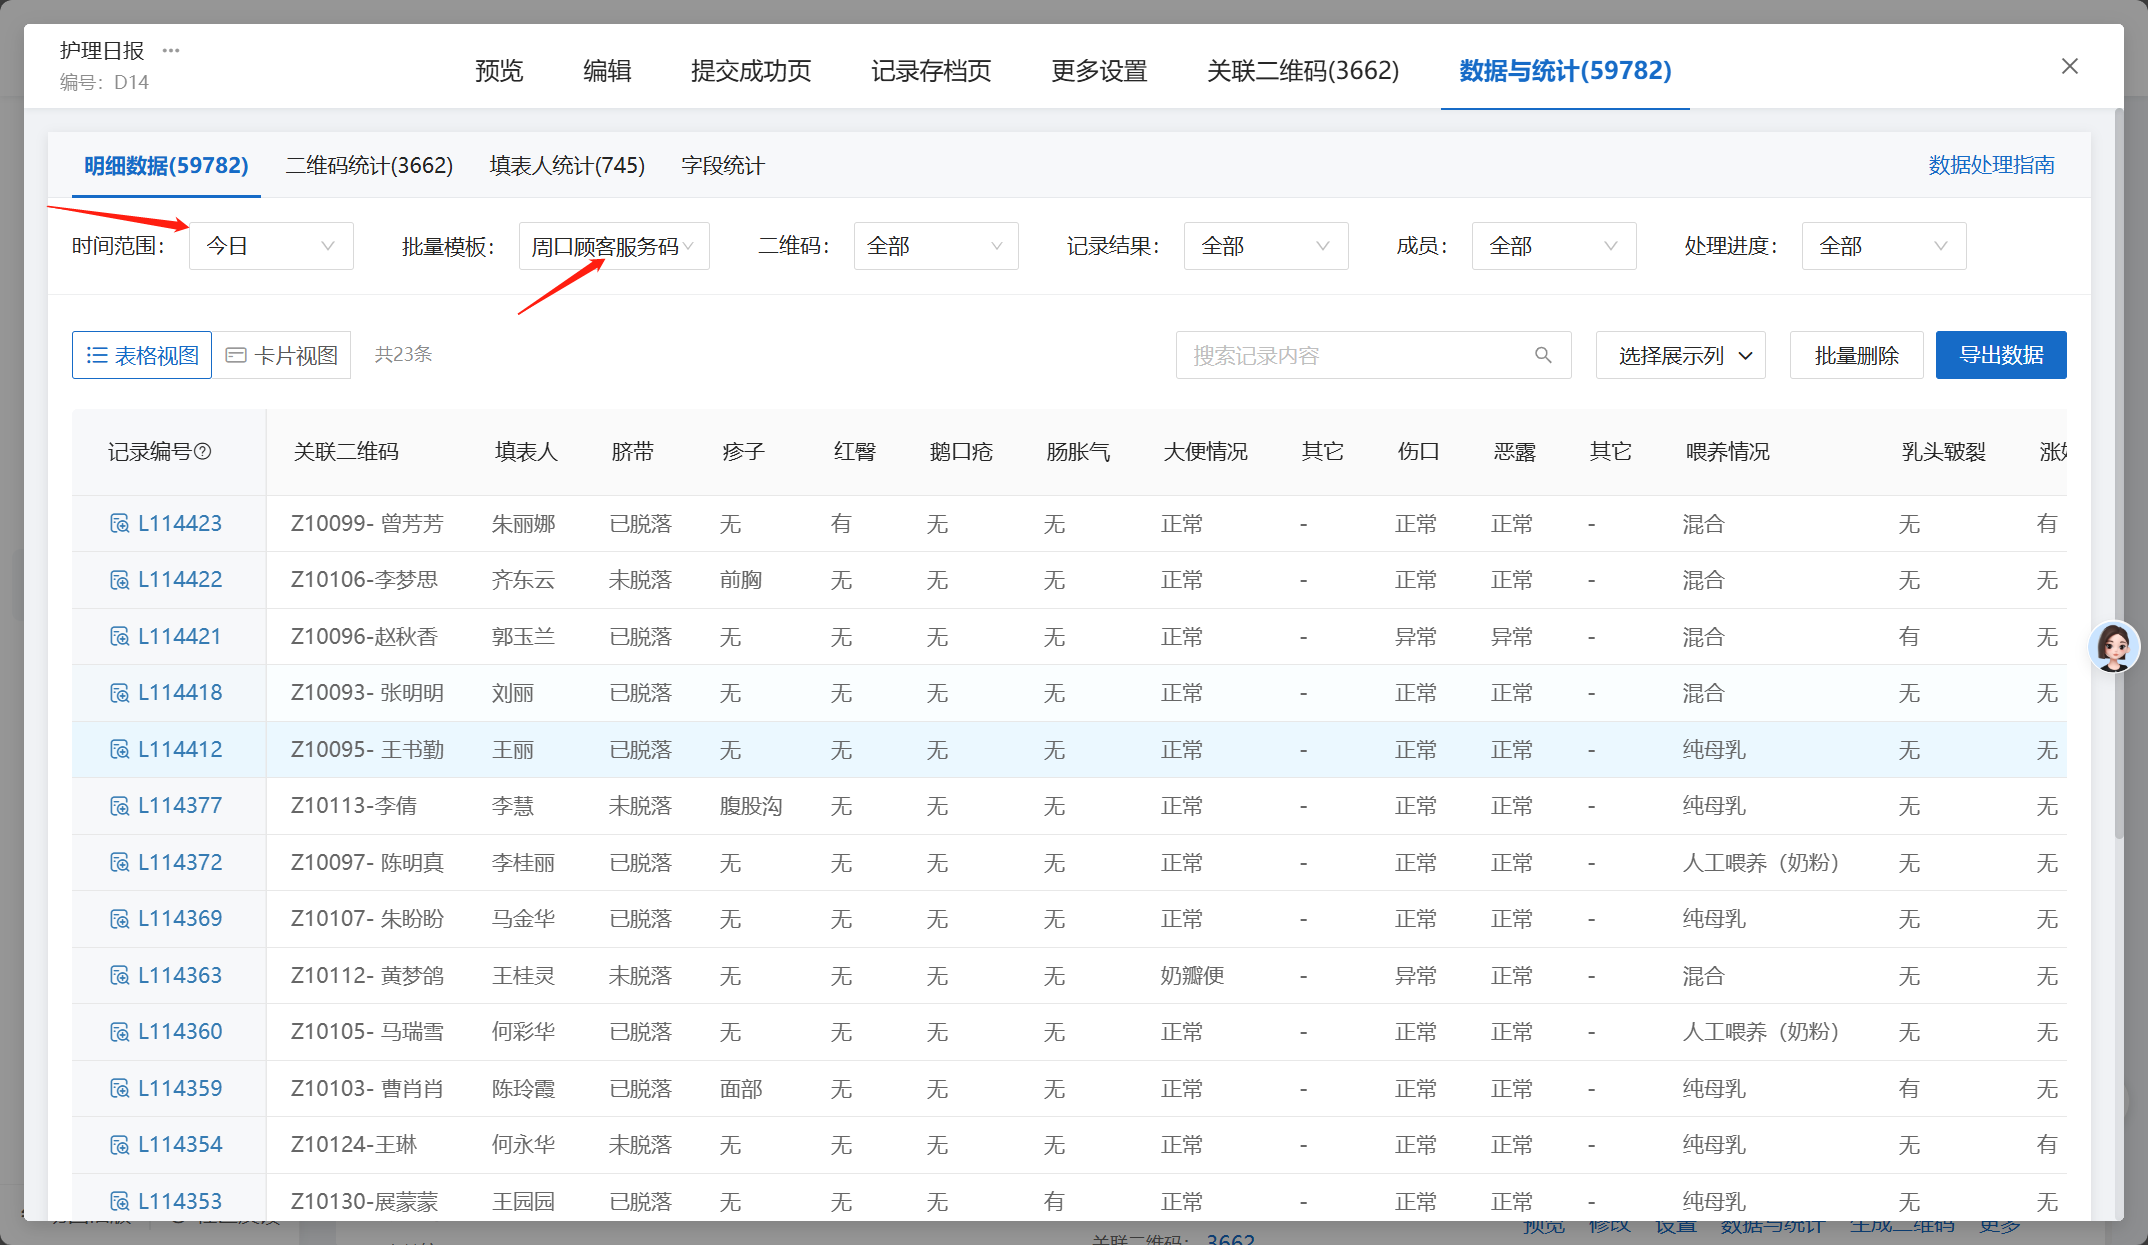Screen dimensions: 2148x1245
Task: Open the 记录结果 dropdown
Action: pyautogui.click(x=1265, y=246)
